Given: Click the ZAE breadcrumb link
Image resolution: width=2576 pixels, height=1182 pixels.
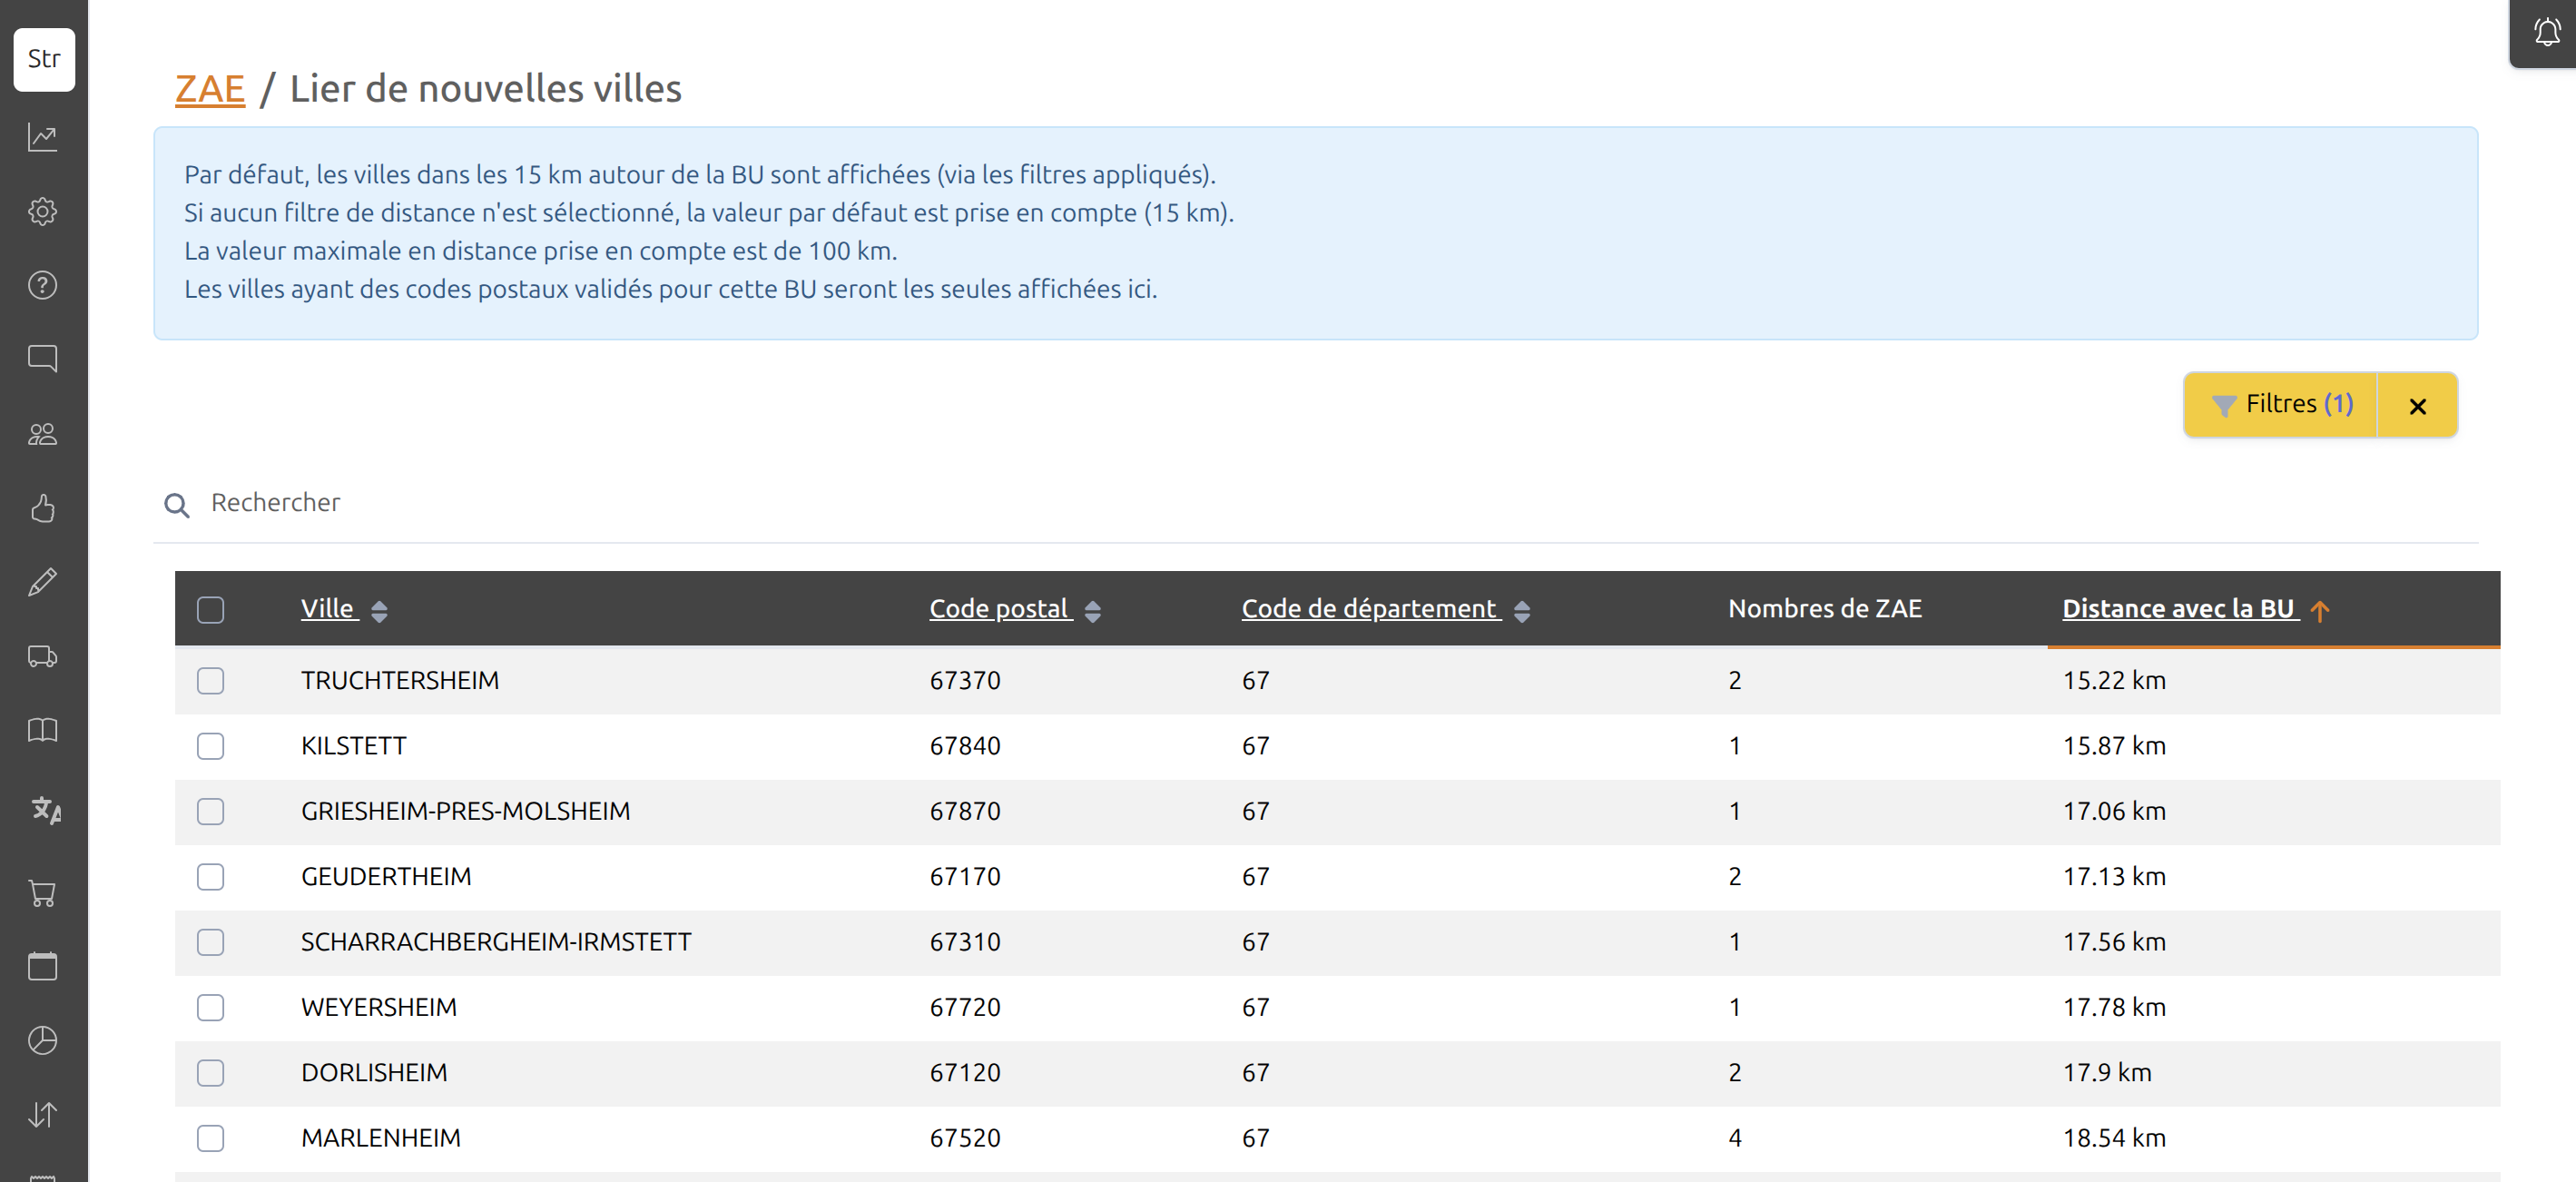Looking at the screenshot, I should pyautogui.click(x=209, y=89).
